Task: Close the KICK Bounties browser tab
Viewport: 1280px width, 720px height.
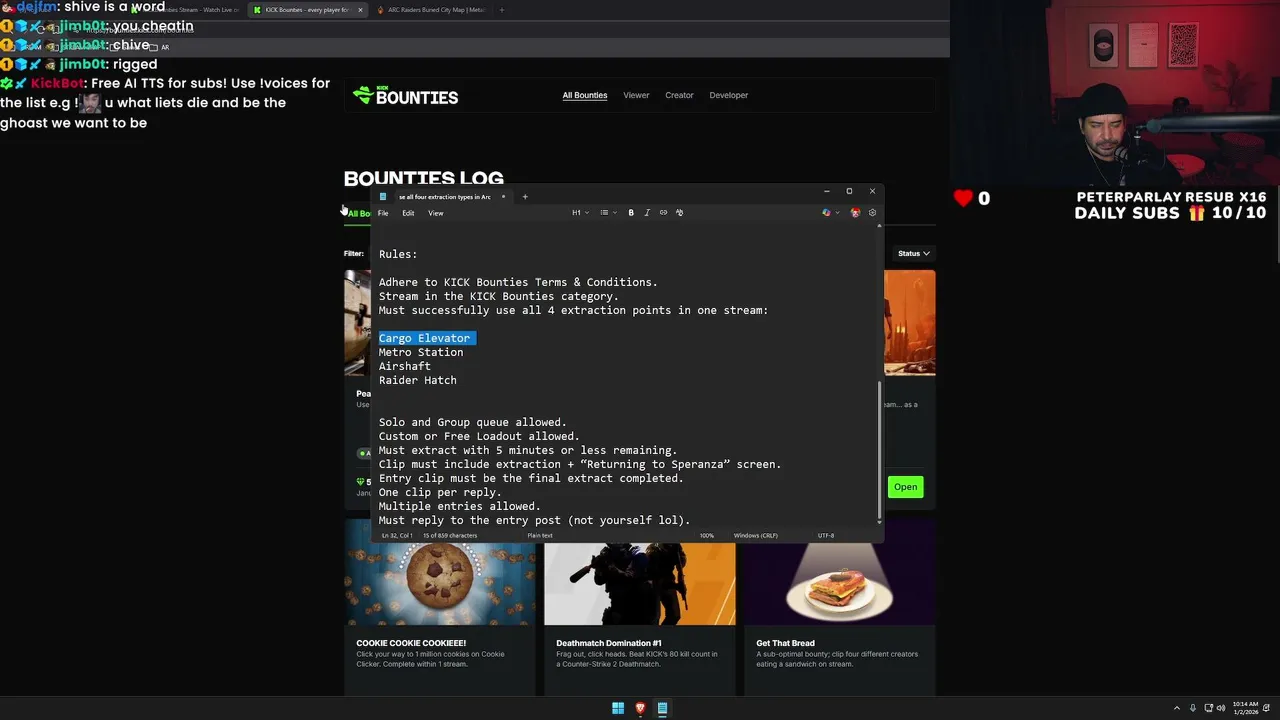Action: (360, 10)
